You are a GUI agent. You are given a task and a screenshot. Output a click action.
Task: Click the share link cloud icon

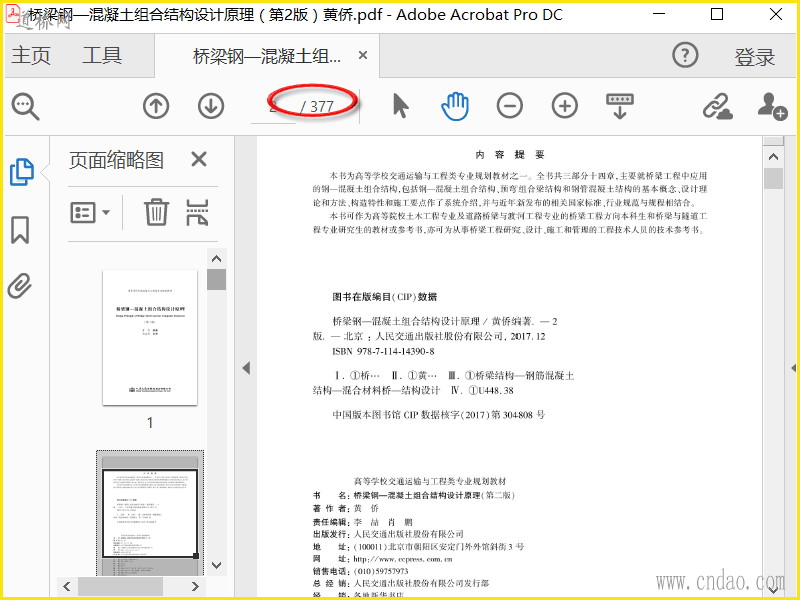(718, 107)
